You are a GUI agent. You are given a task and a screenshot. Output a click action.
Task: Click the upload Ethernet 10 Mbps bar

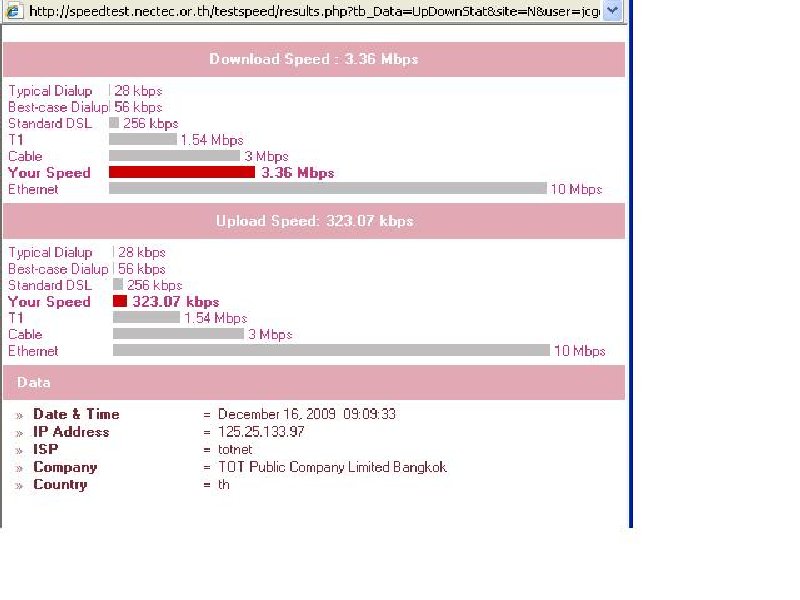click(x=331, y=350)
